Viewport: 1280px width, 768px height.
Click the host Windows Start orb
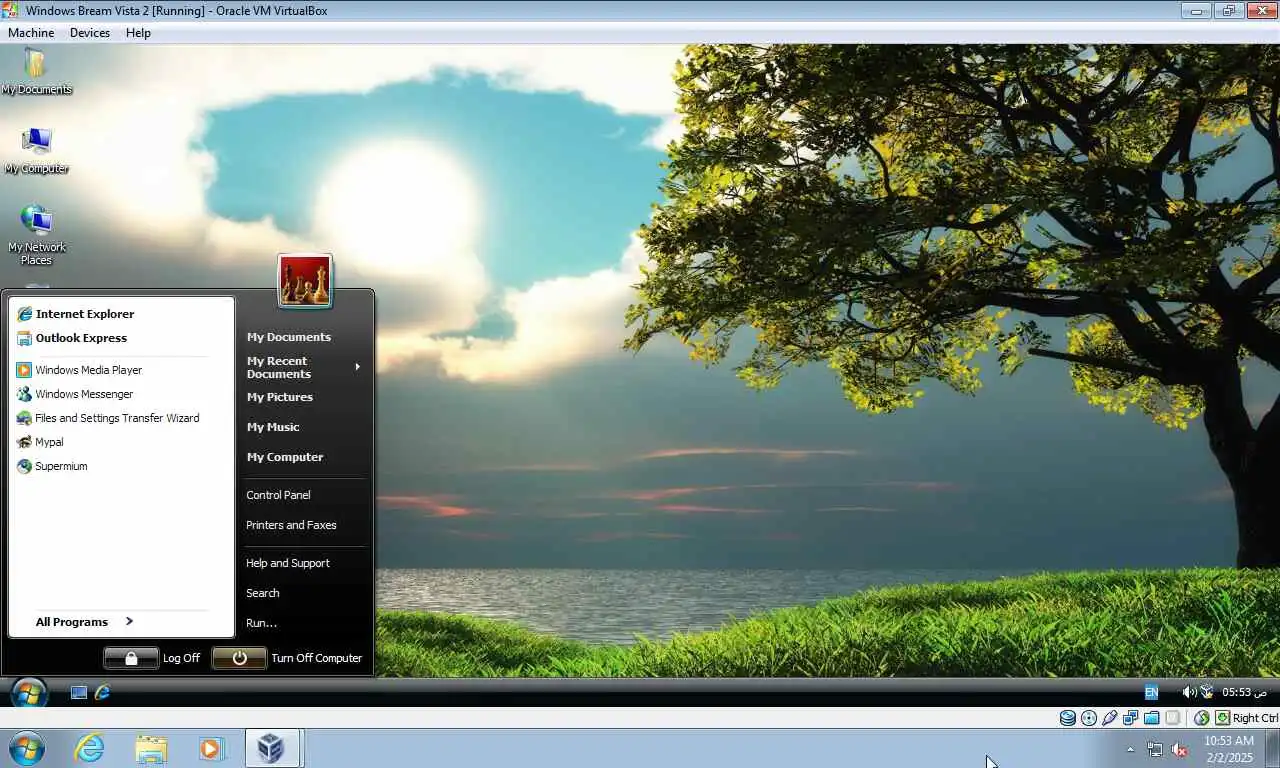(x=26, y=748)
